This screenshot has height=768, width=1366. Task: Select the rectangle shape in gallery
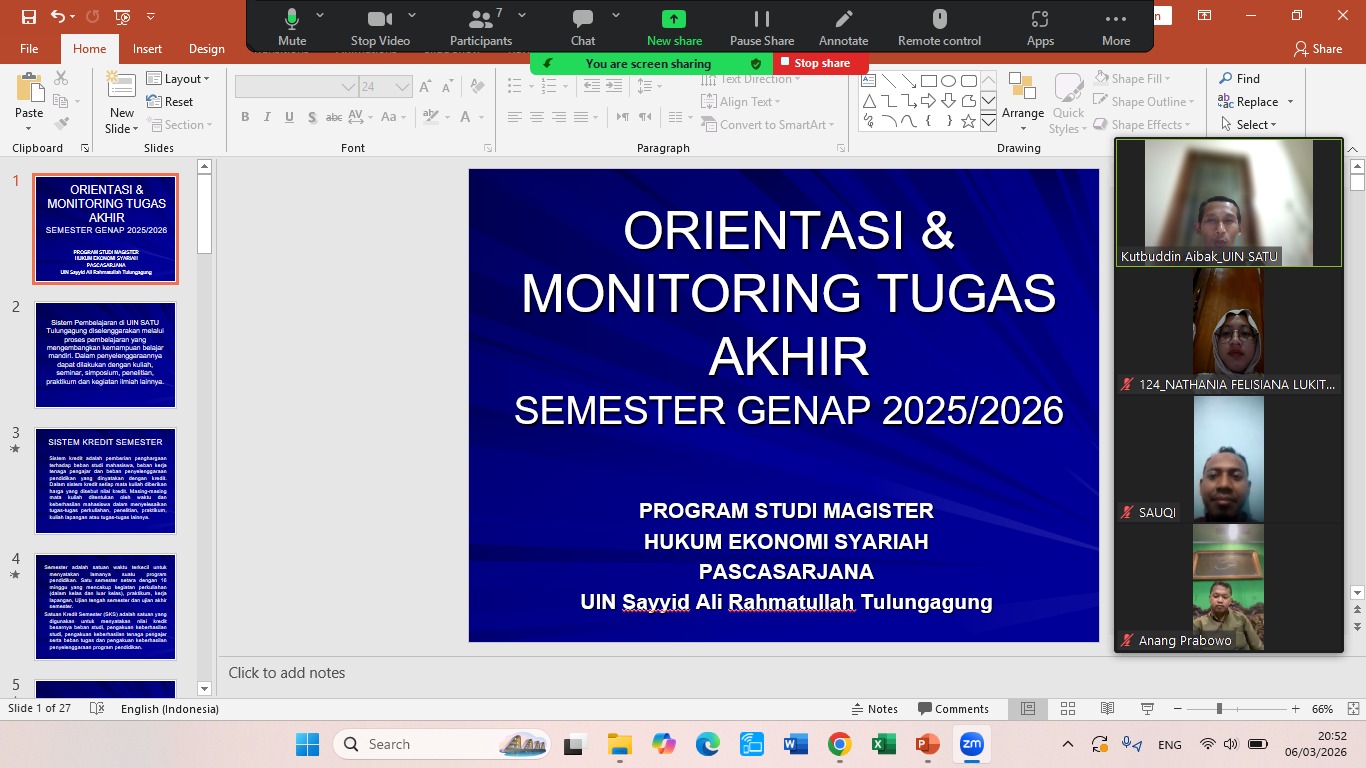(x=929, y=81)
